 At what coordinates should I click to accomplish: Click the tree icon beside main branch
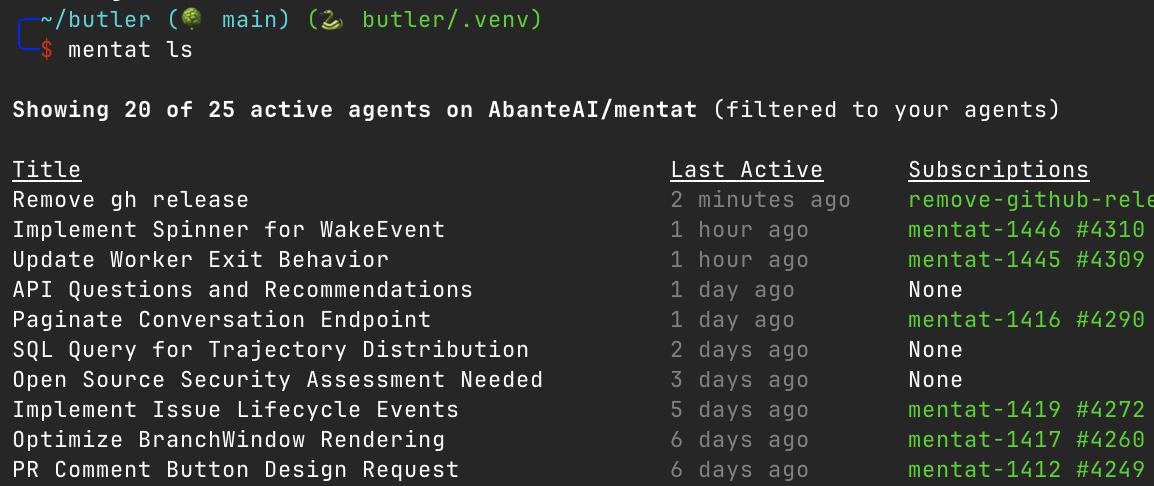point(193,19)
